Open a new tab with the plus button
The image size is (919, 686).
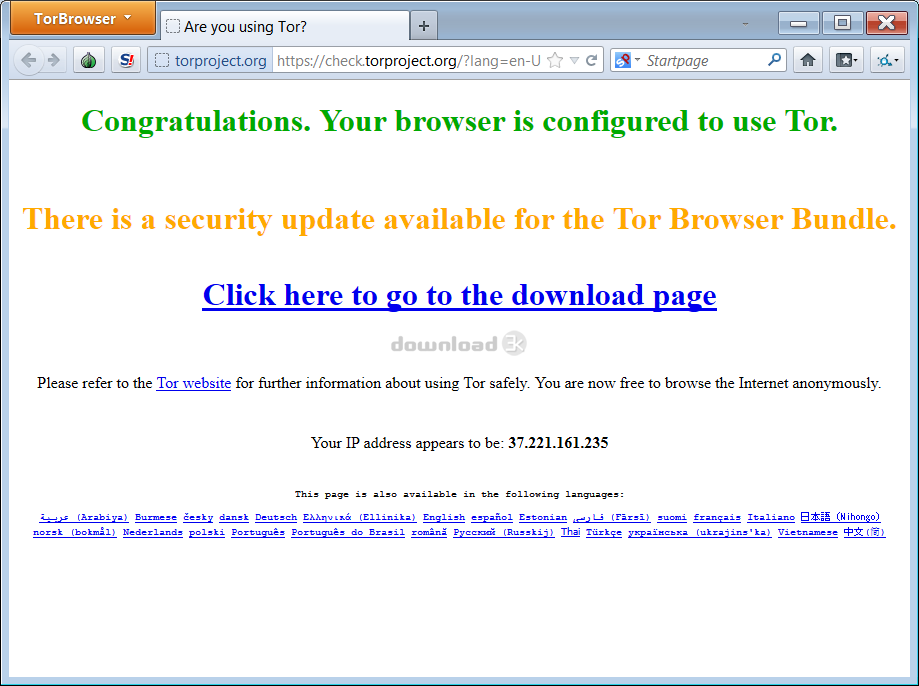[x=424, y=26]
